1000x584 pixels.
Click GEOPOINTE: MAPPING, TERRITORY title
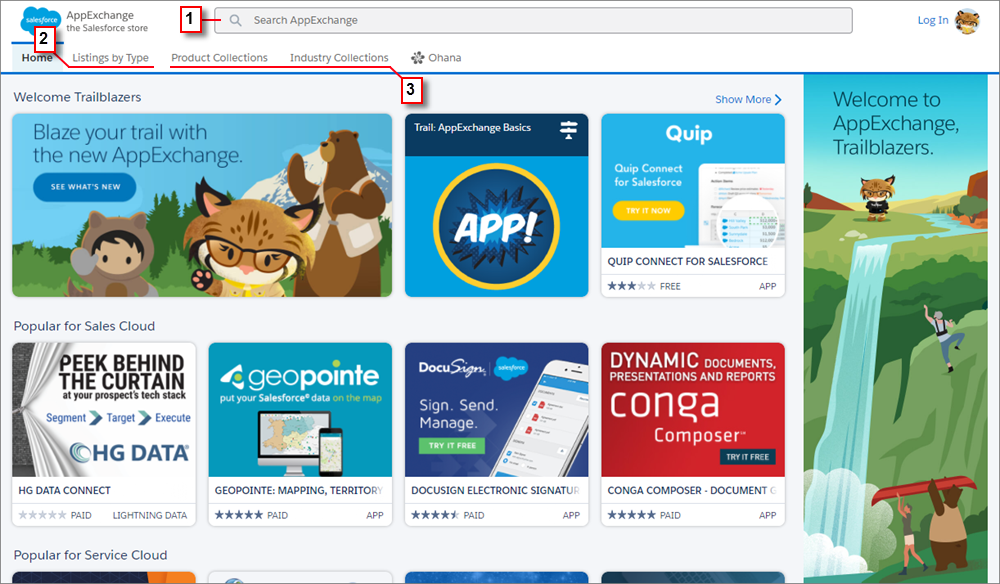click(x=298, y=490)
